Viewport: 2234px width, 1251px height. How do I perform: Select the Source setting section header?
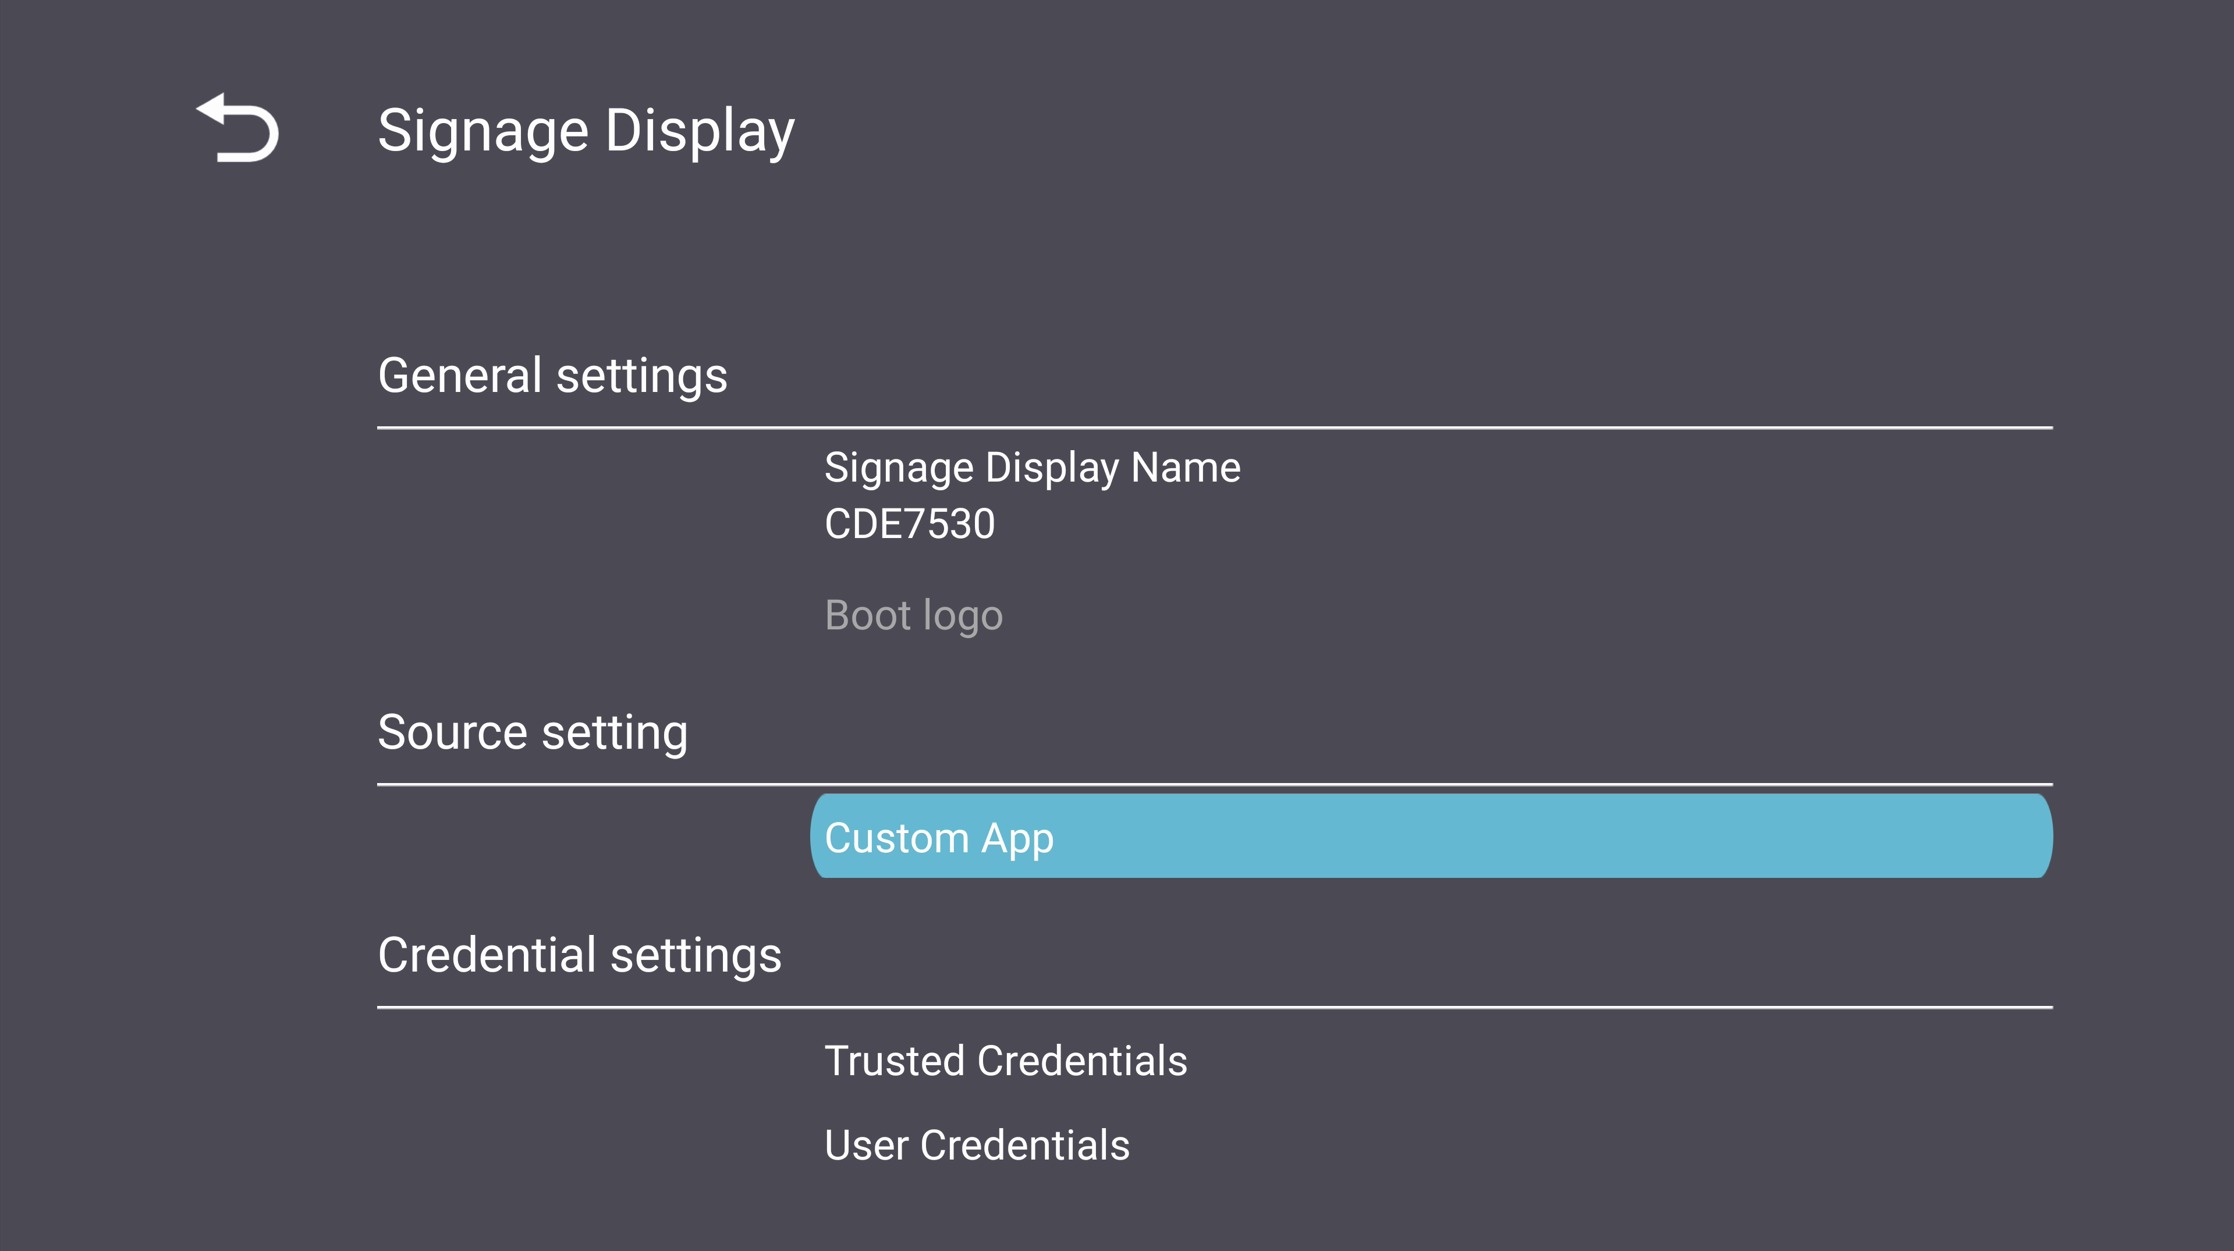pyautogui.click(x=532, y=732)
